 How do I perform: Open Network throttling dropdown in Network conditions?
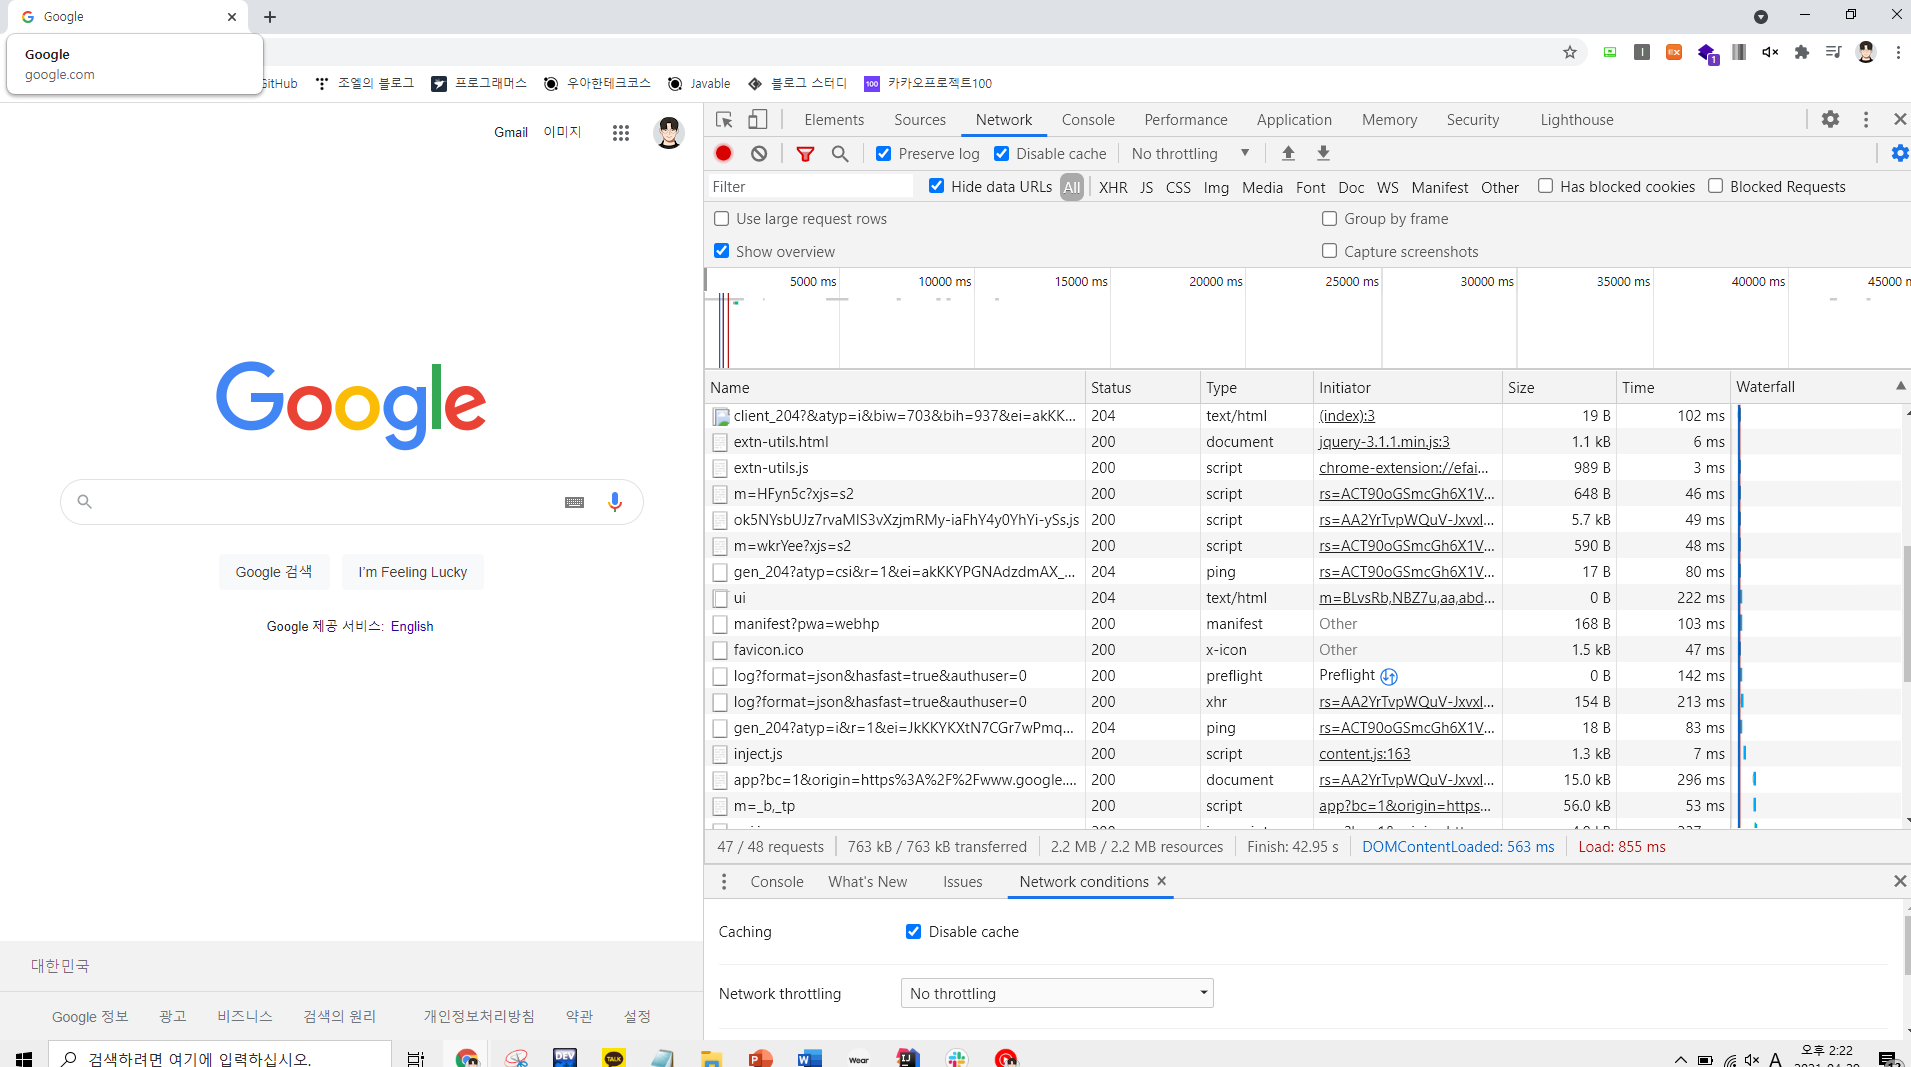[1056, 992]
